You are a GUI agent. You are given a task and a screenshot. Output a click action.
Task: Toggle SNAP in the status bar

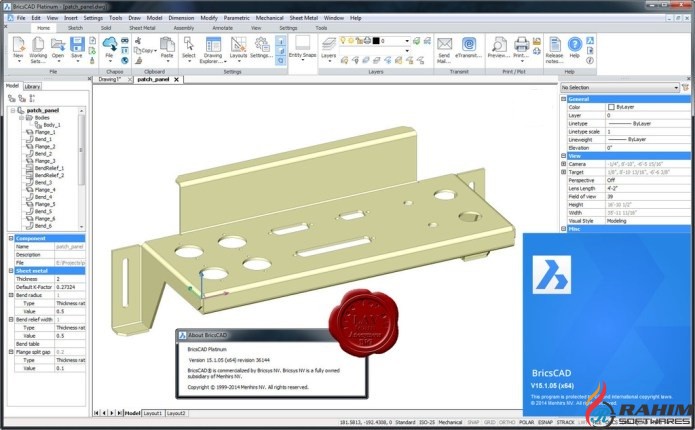pyautogui.click(x=473, y=422)
